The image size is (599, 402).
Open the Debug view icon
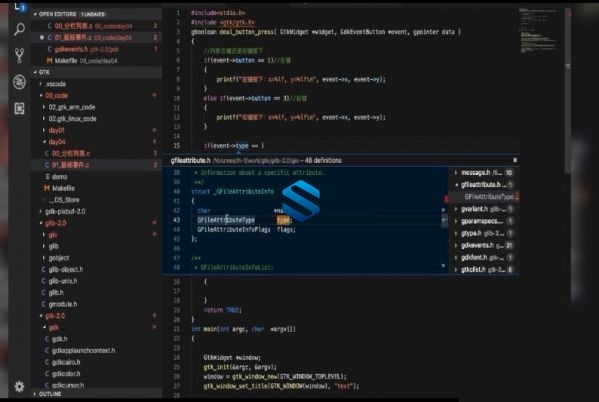(19, 82)
